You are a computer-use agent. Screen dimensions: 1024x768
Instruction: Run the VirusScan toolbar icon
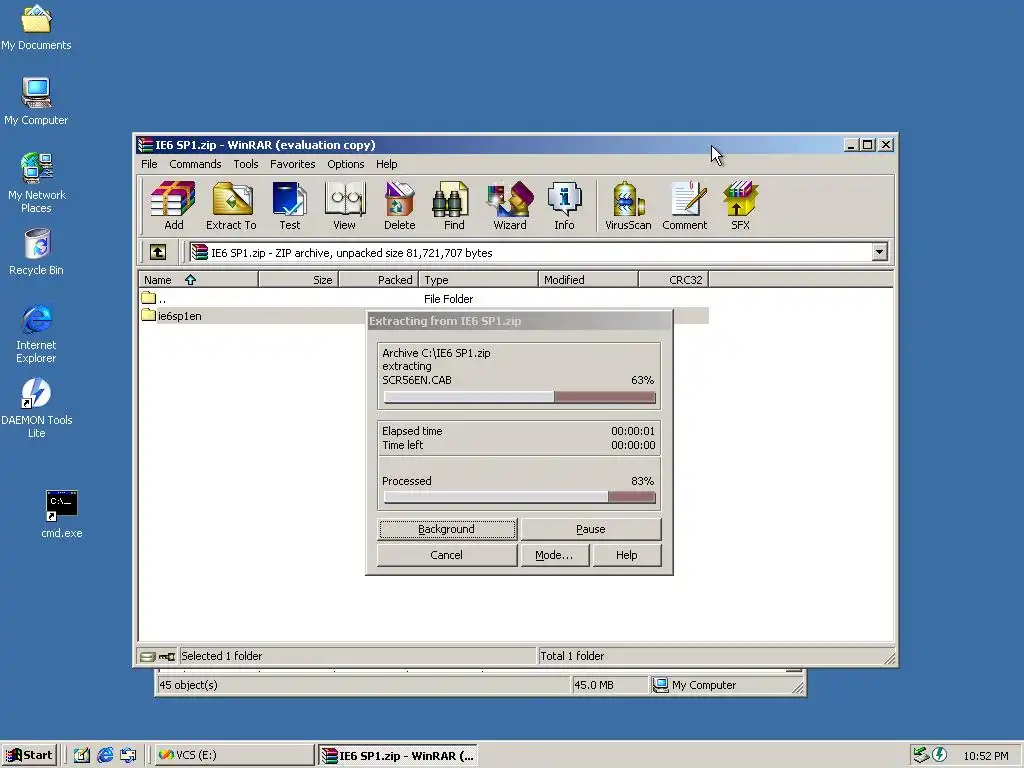click(x=628, y=206)
